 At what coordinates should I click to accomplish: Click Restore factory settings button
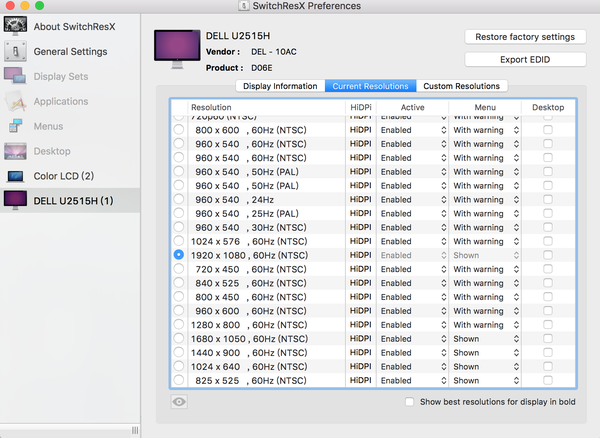525,37
